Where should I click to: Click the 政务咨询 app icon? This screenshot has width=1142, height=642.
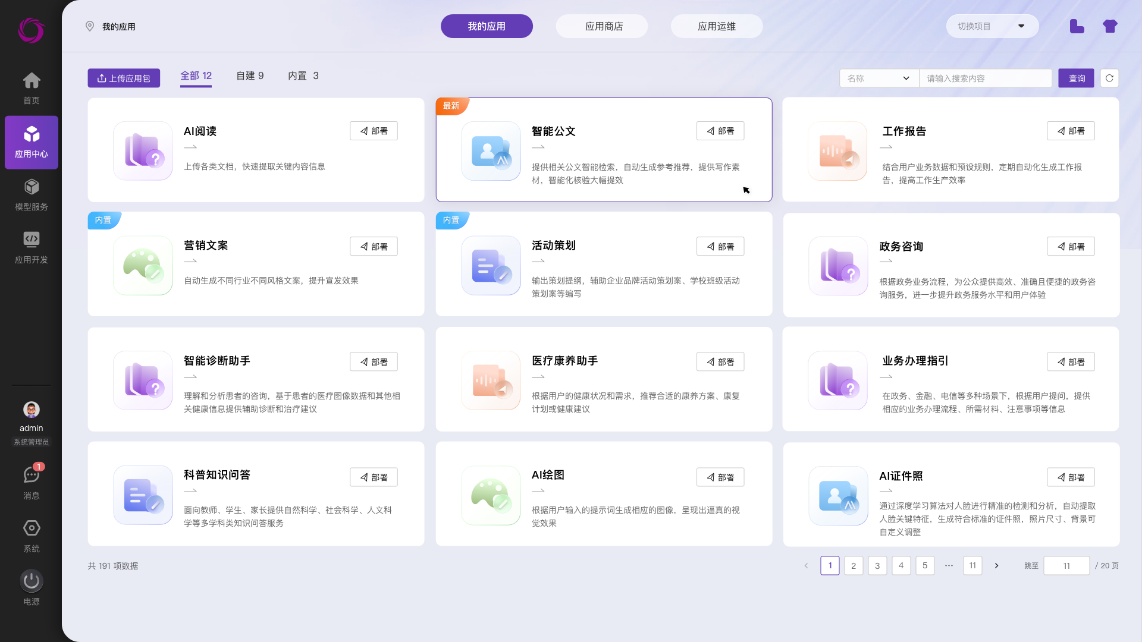tap(838, 266)
